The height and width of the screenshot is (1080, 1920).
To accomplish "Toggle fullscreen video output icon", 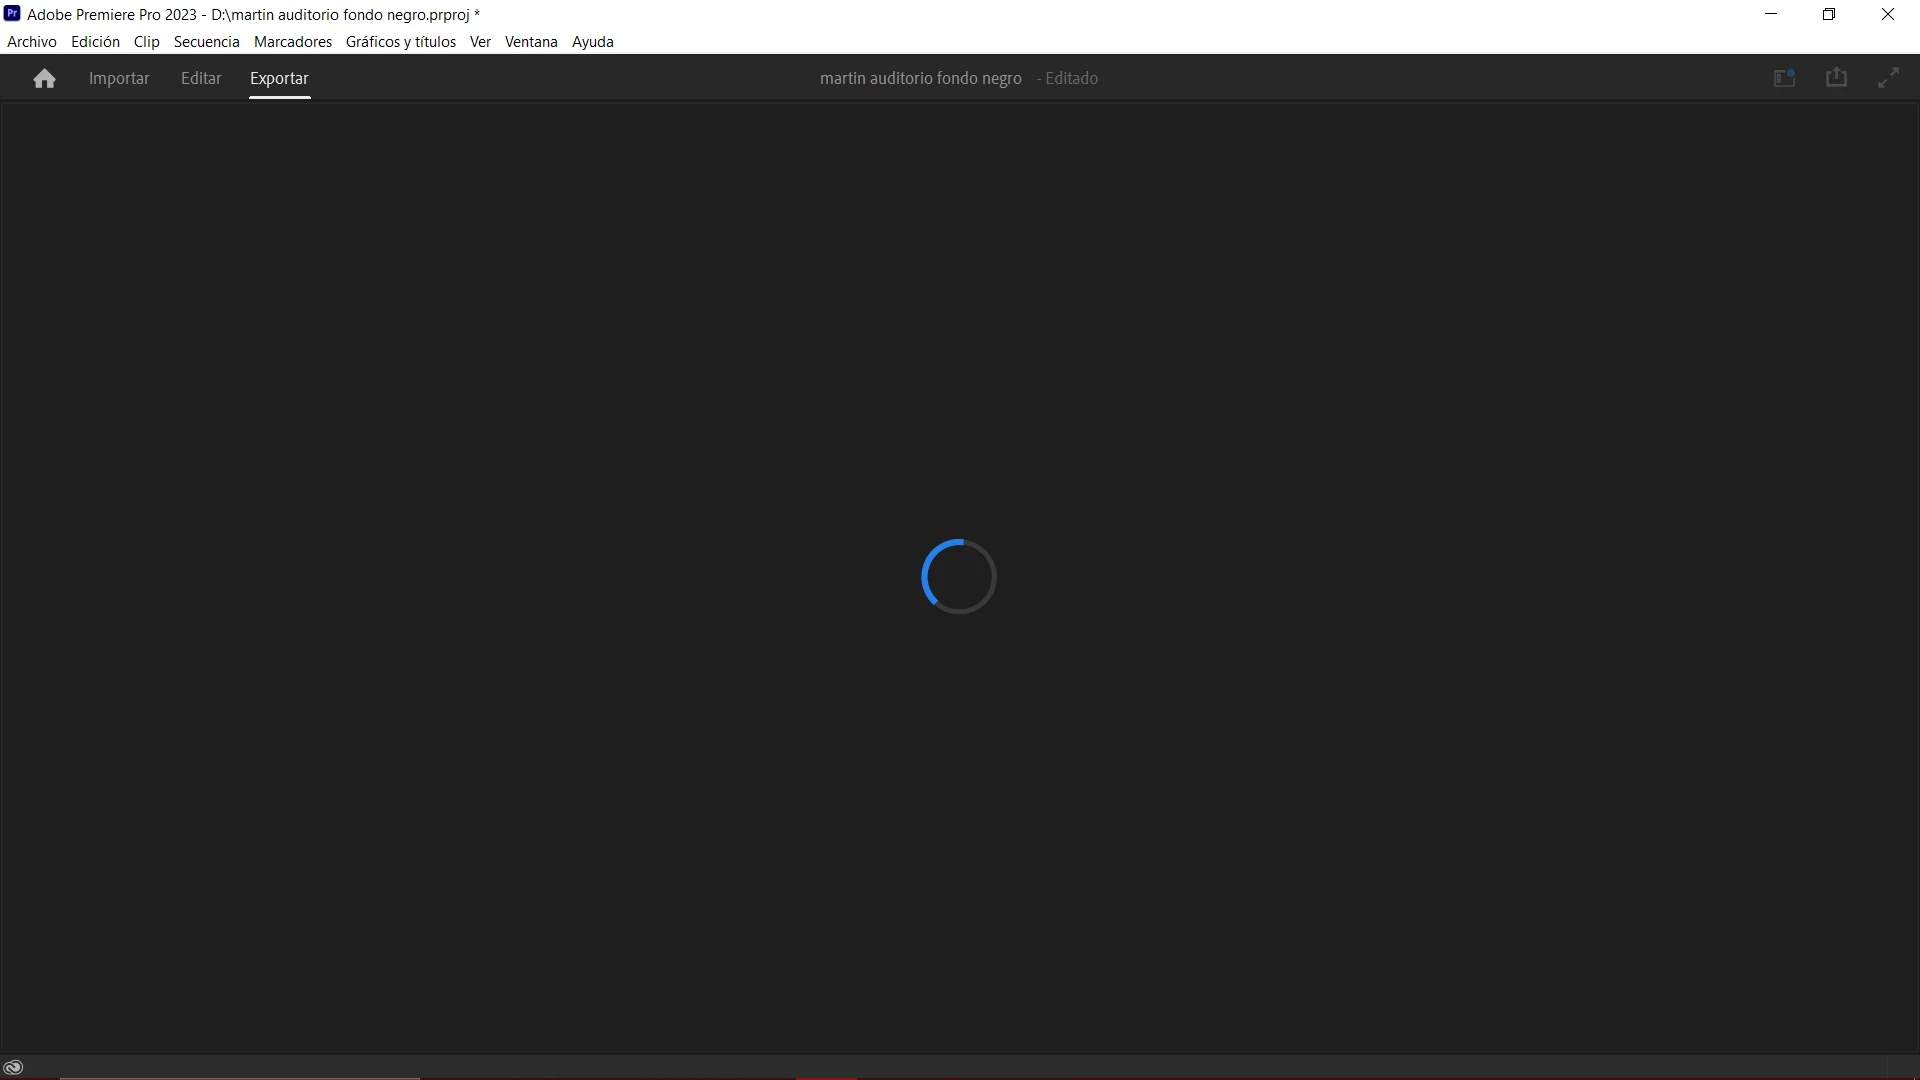I will 1888,78.
